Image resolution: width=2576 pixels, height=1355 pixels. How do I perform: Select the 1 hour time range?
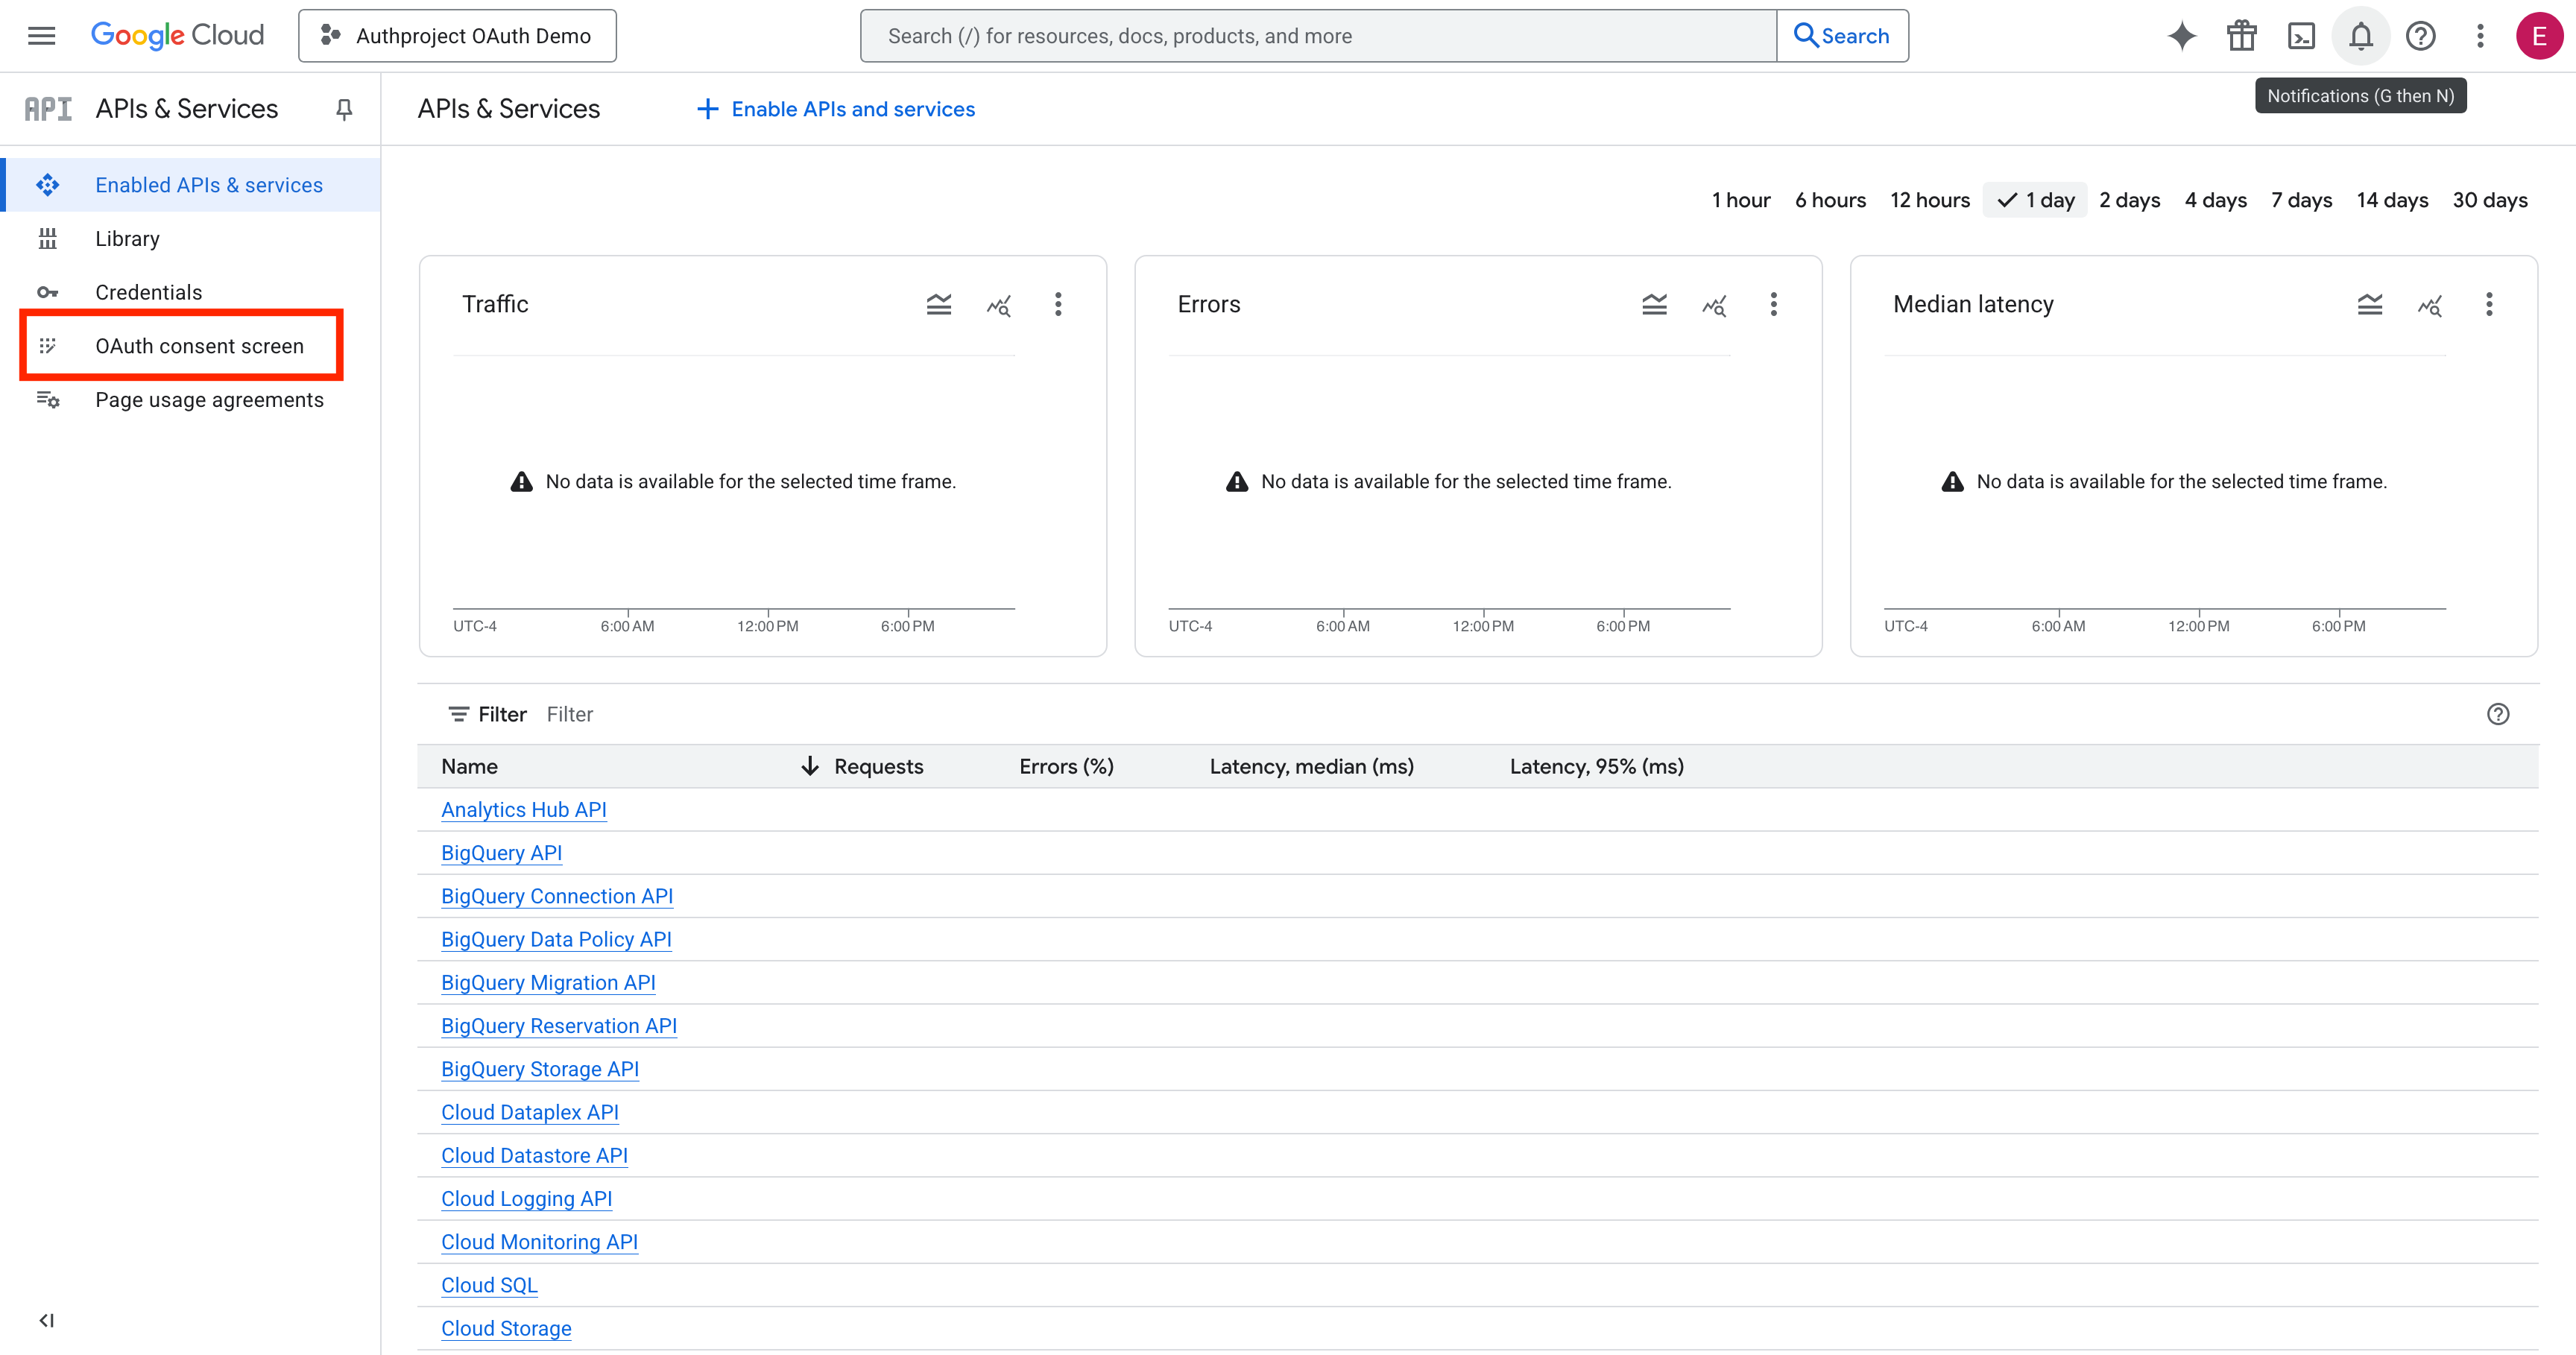(x=1741, y=200)
